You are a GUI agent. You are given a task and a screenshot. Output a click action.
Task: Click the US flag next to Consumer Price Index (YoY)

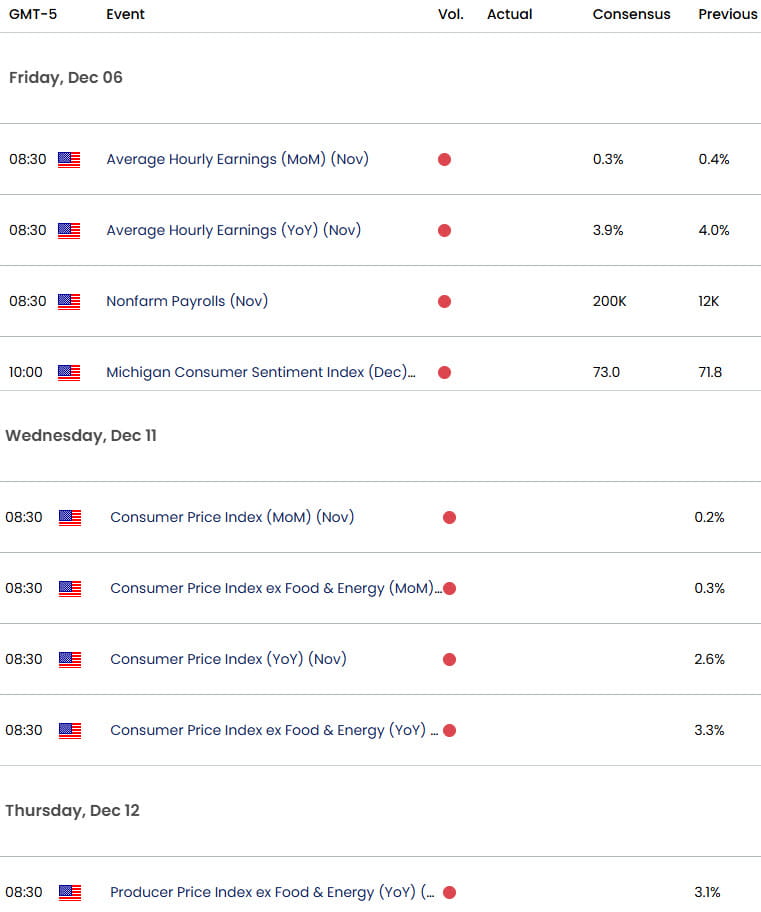click(x=68, y=659)
